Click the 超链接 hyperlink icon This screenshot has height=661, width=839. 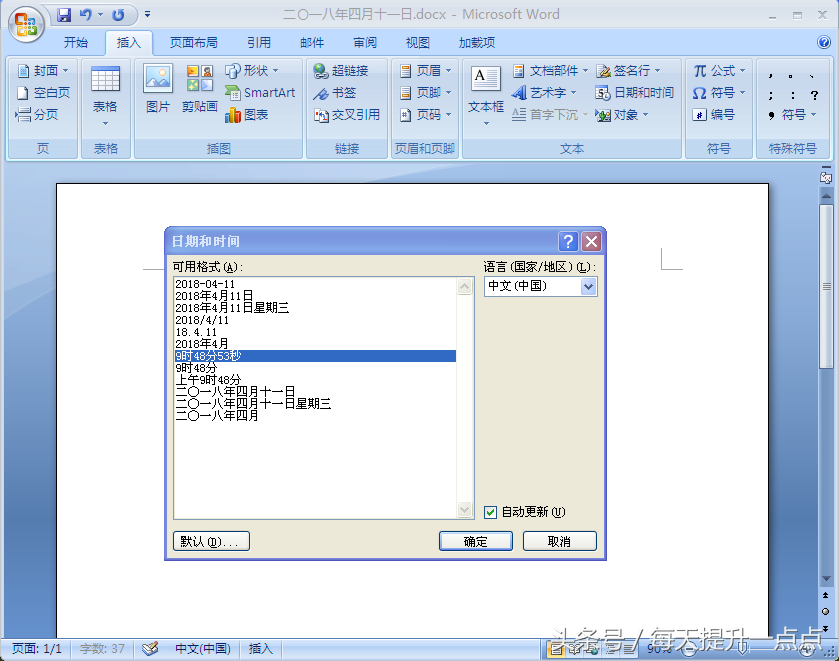pos(321,71)
